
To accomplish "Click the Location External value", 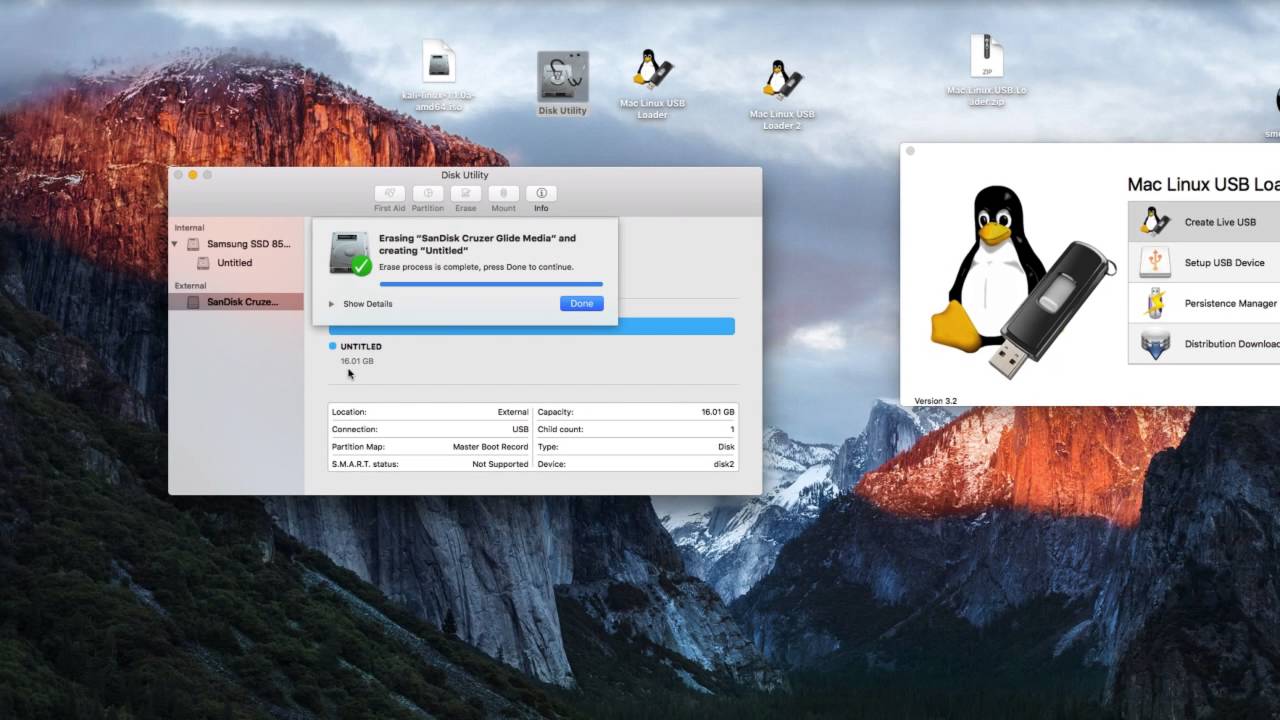I will pos(513,412).
